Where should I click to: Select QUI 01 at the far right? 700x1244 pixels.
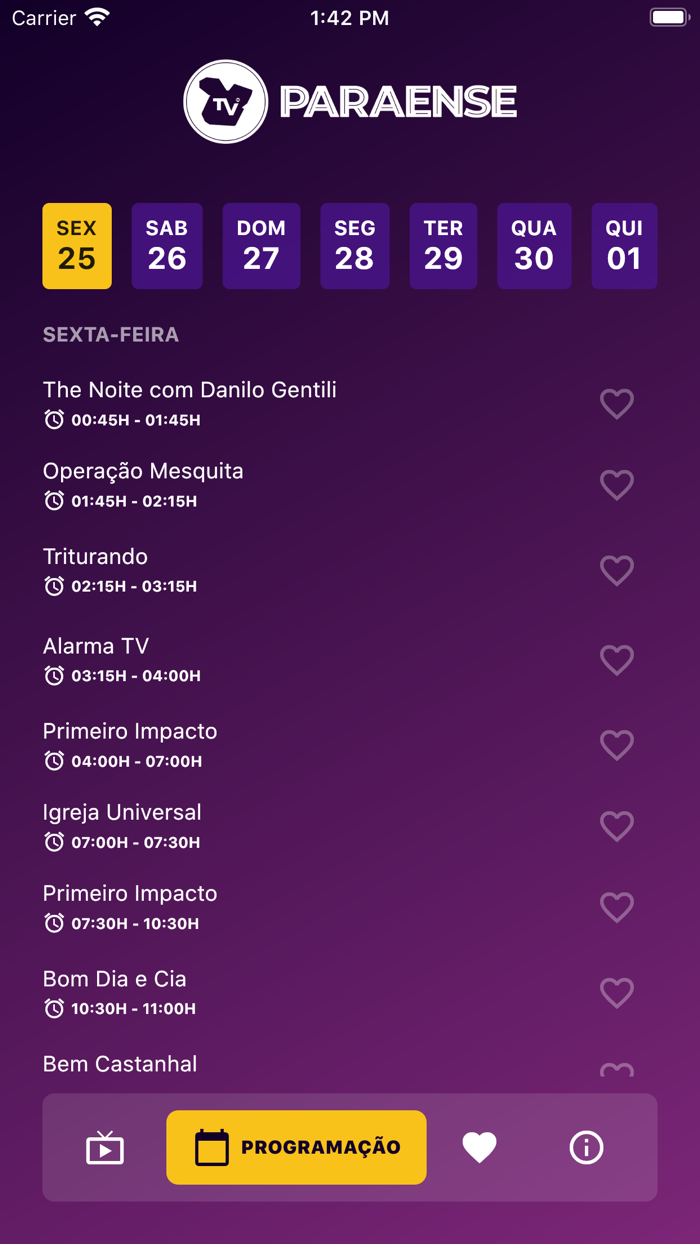click(x=624, y=246)
